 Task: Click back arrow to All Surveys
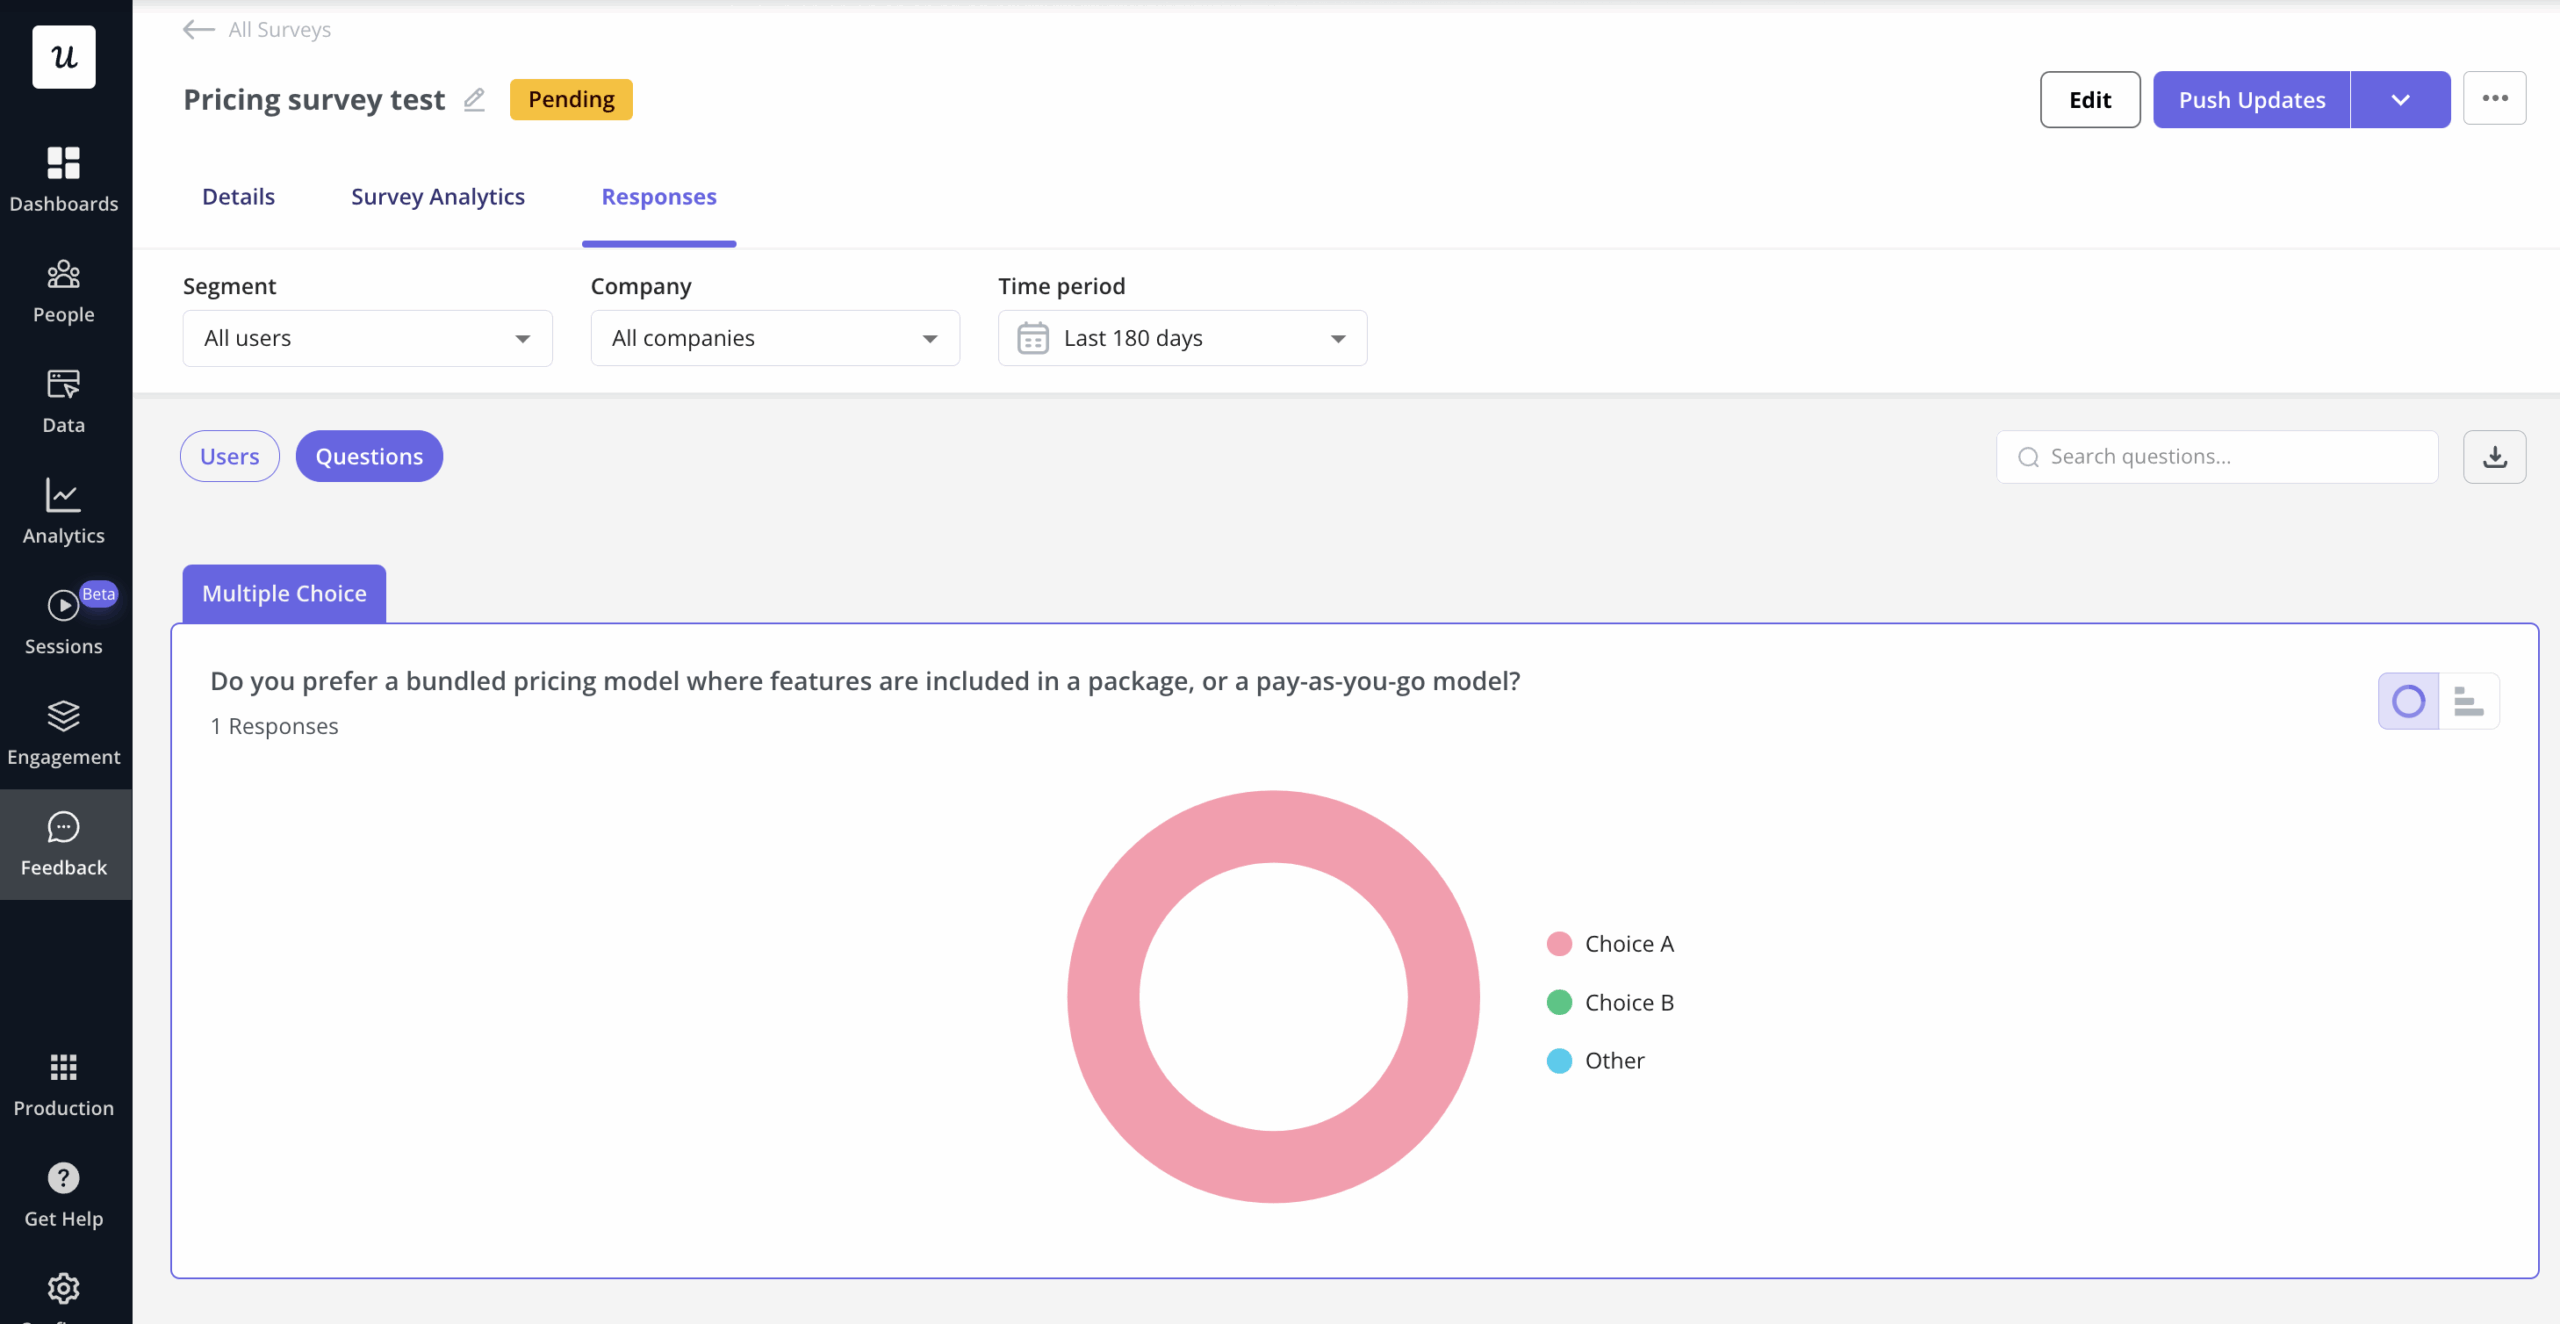pos(198,30)
